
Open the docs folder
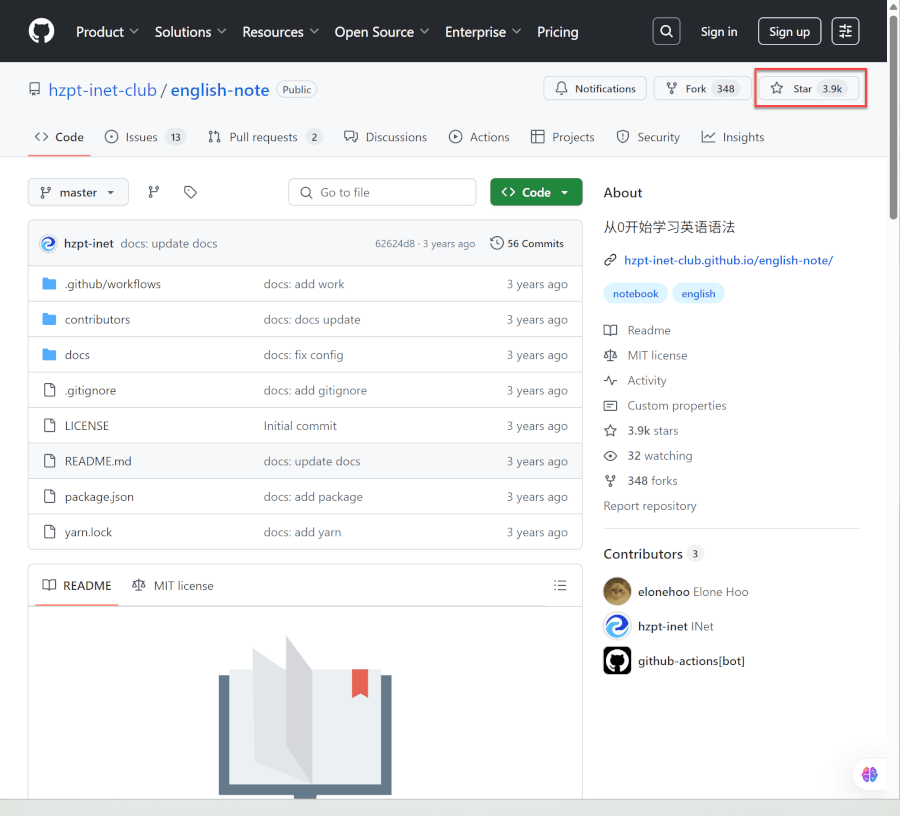[77, 355]
